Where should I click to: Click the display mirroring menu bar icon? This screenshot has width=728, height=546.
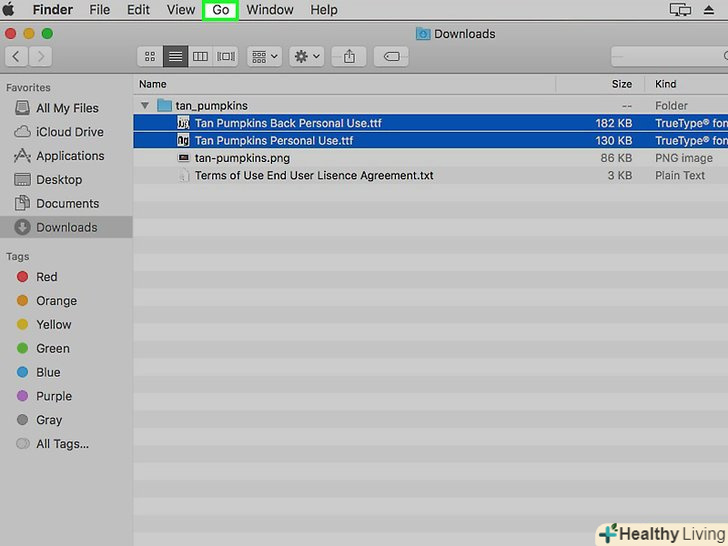680,10
